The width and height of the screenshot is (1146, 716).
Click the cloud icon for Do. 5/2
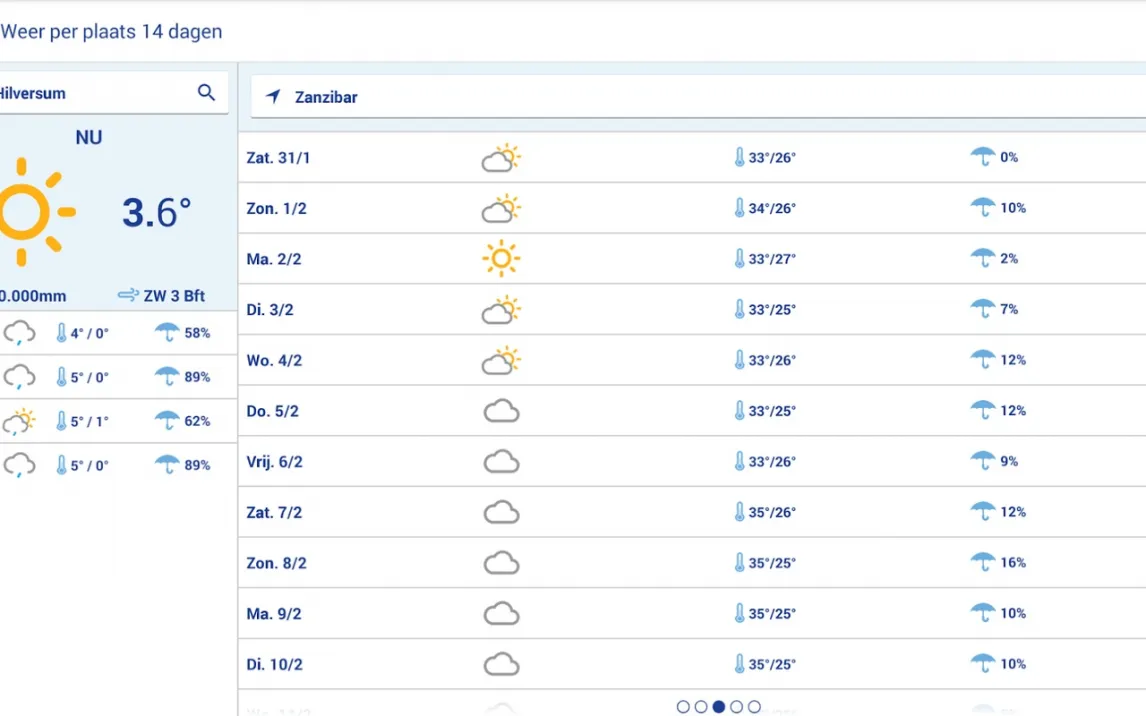(501, 411)
